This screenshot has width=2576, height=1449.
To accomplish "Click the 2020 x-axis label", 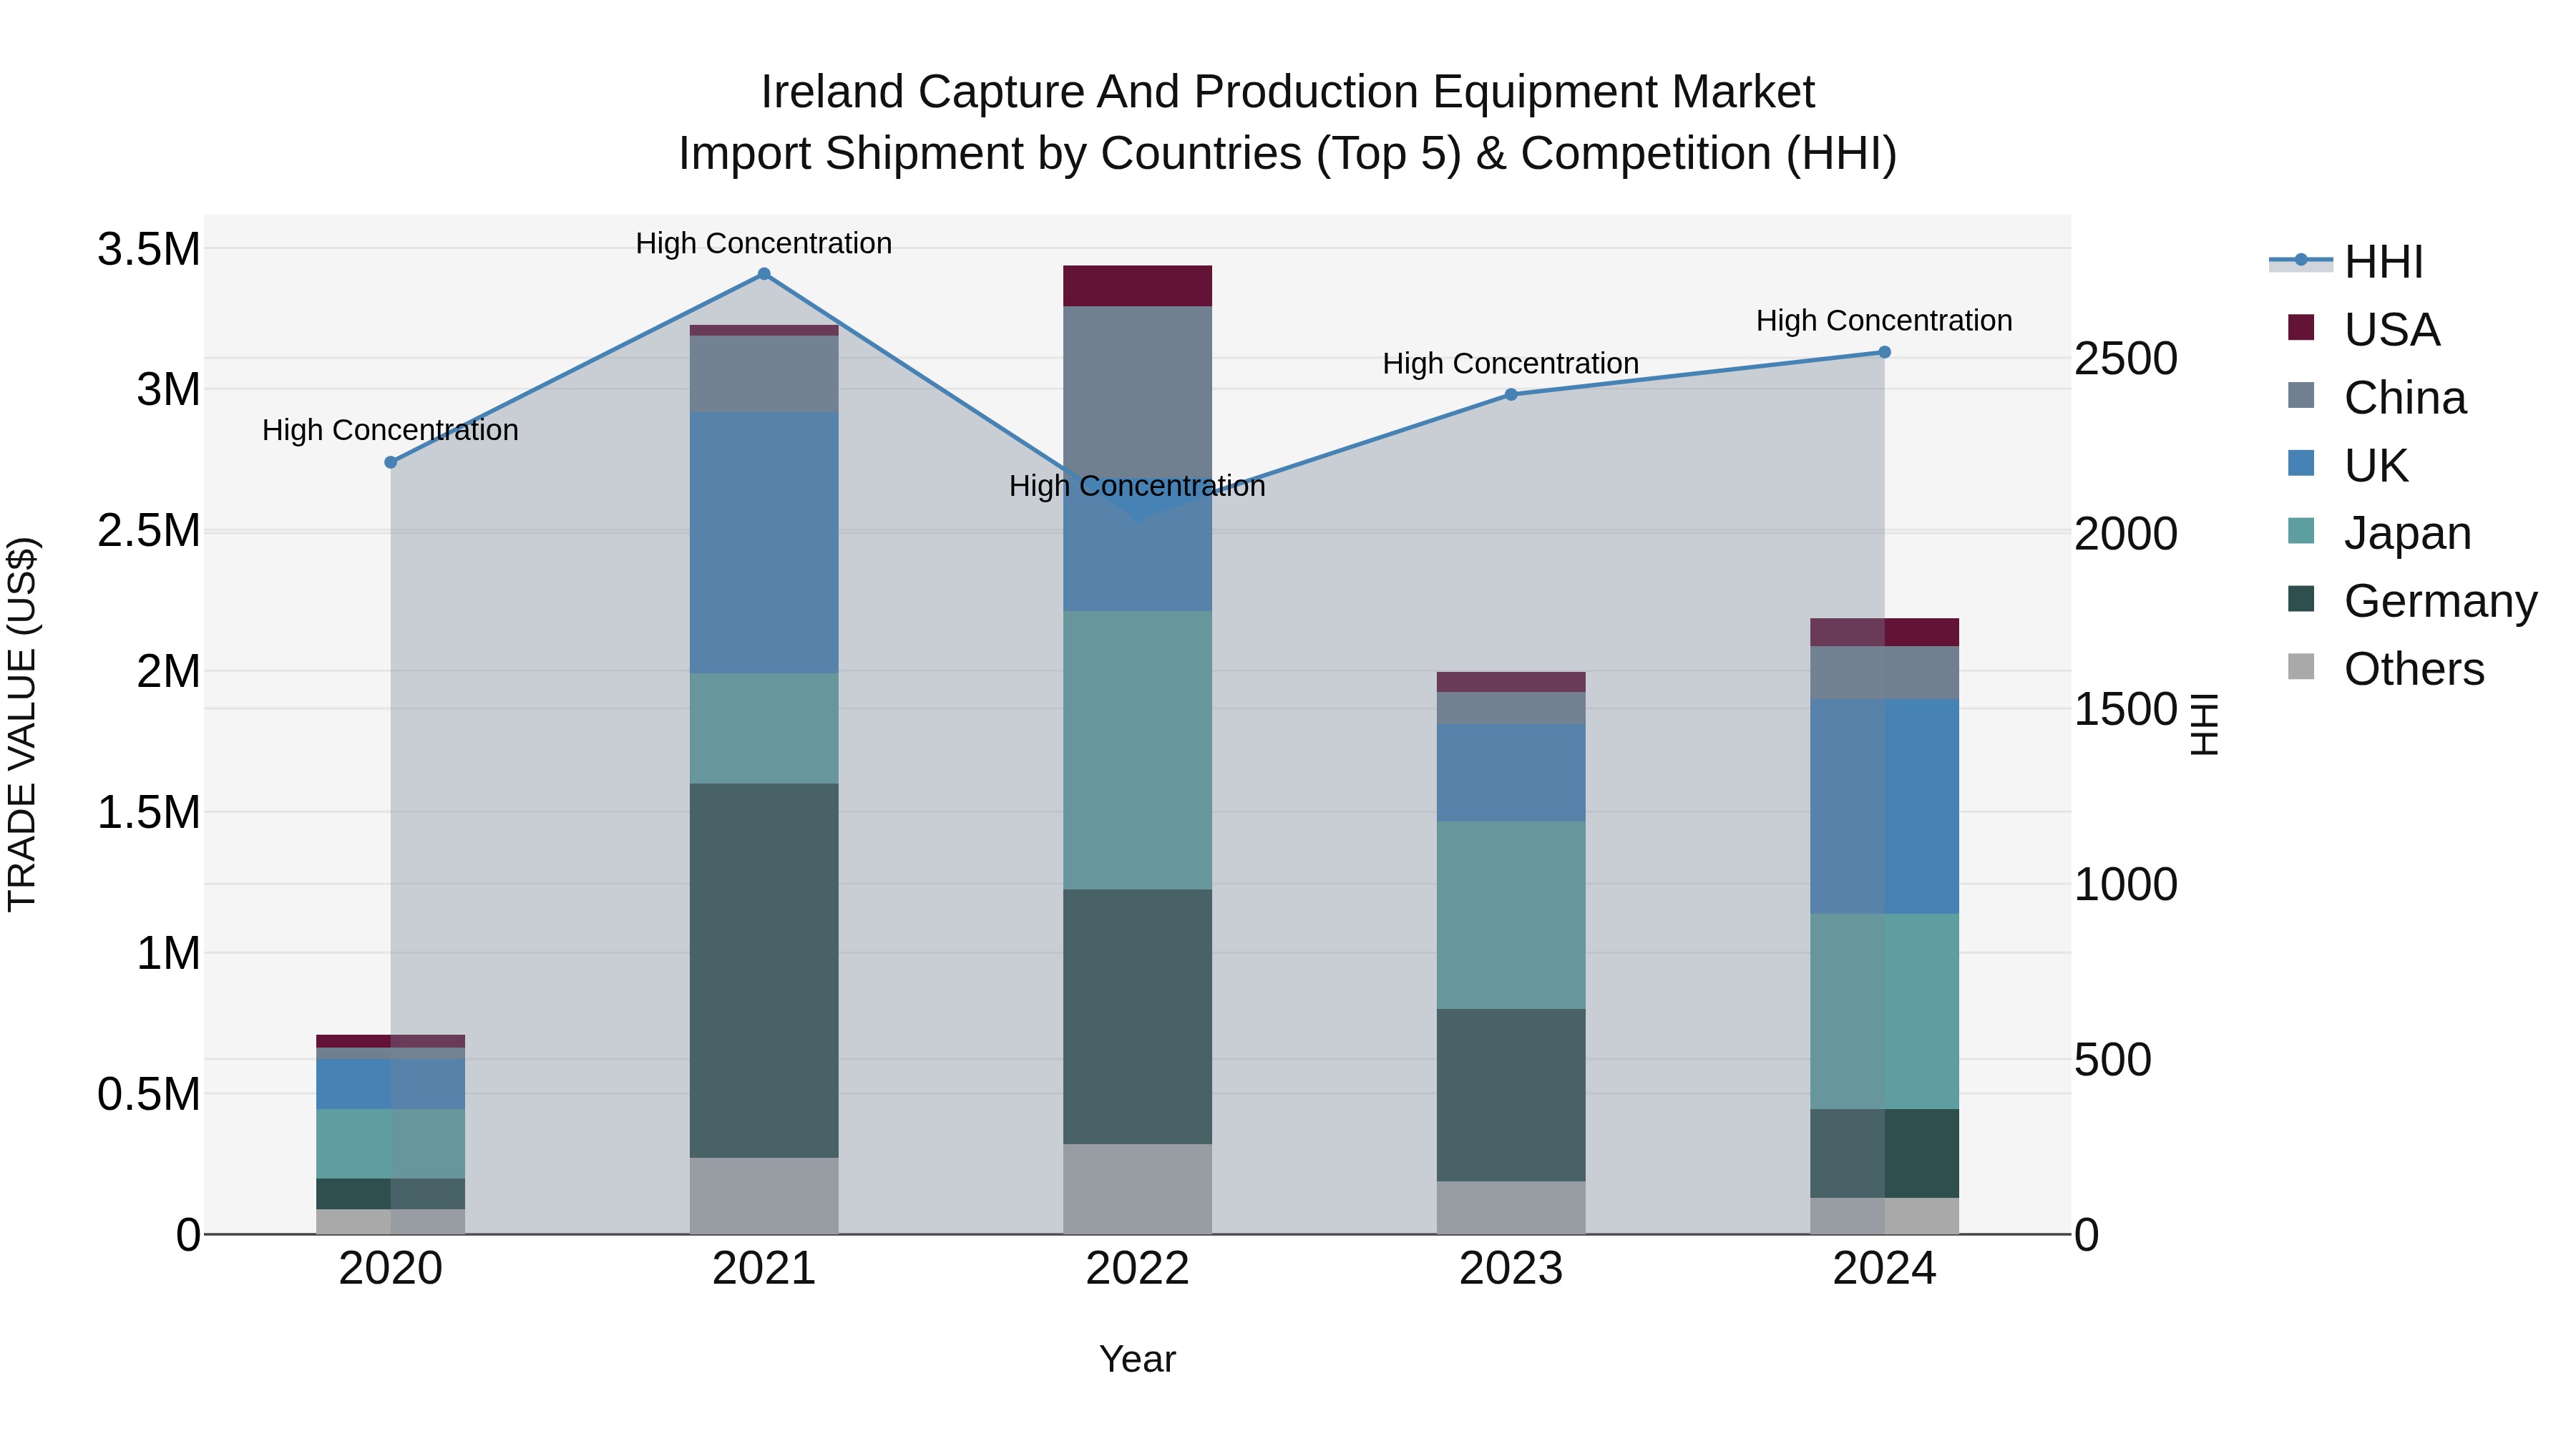I will click(x=391, y=1268).
